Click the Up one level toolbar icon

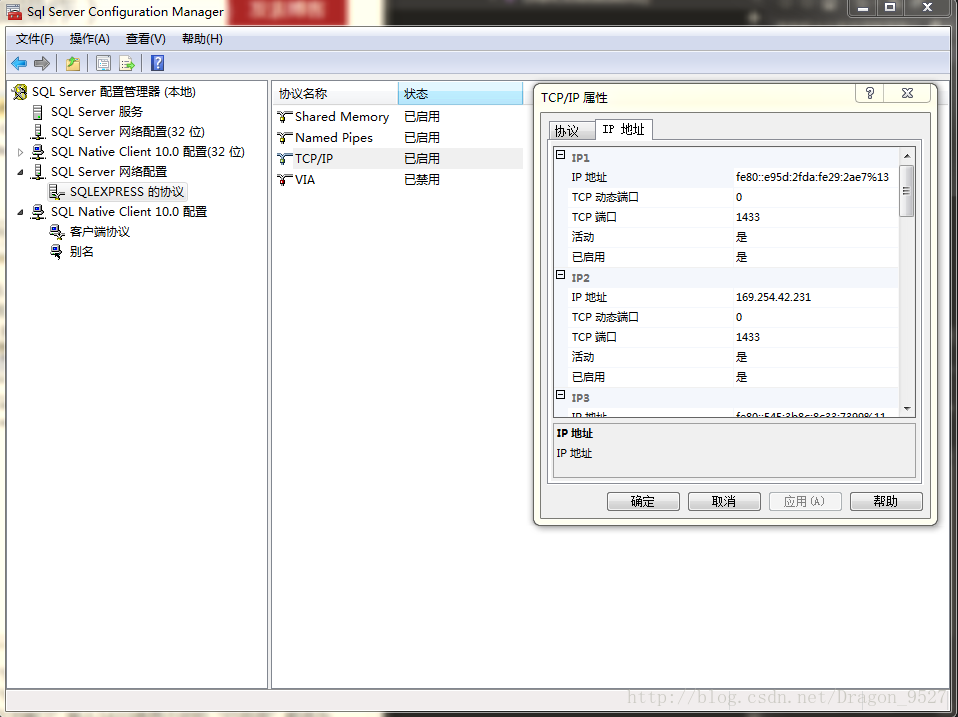point(73,63)
